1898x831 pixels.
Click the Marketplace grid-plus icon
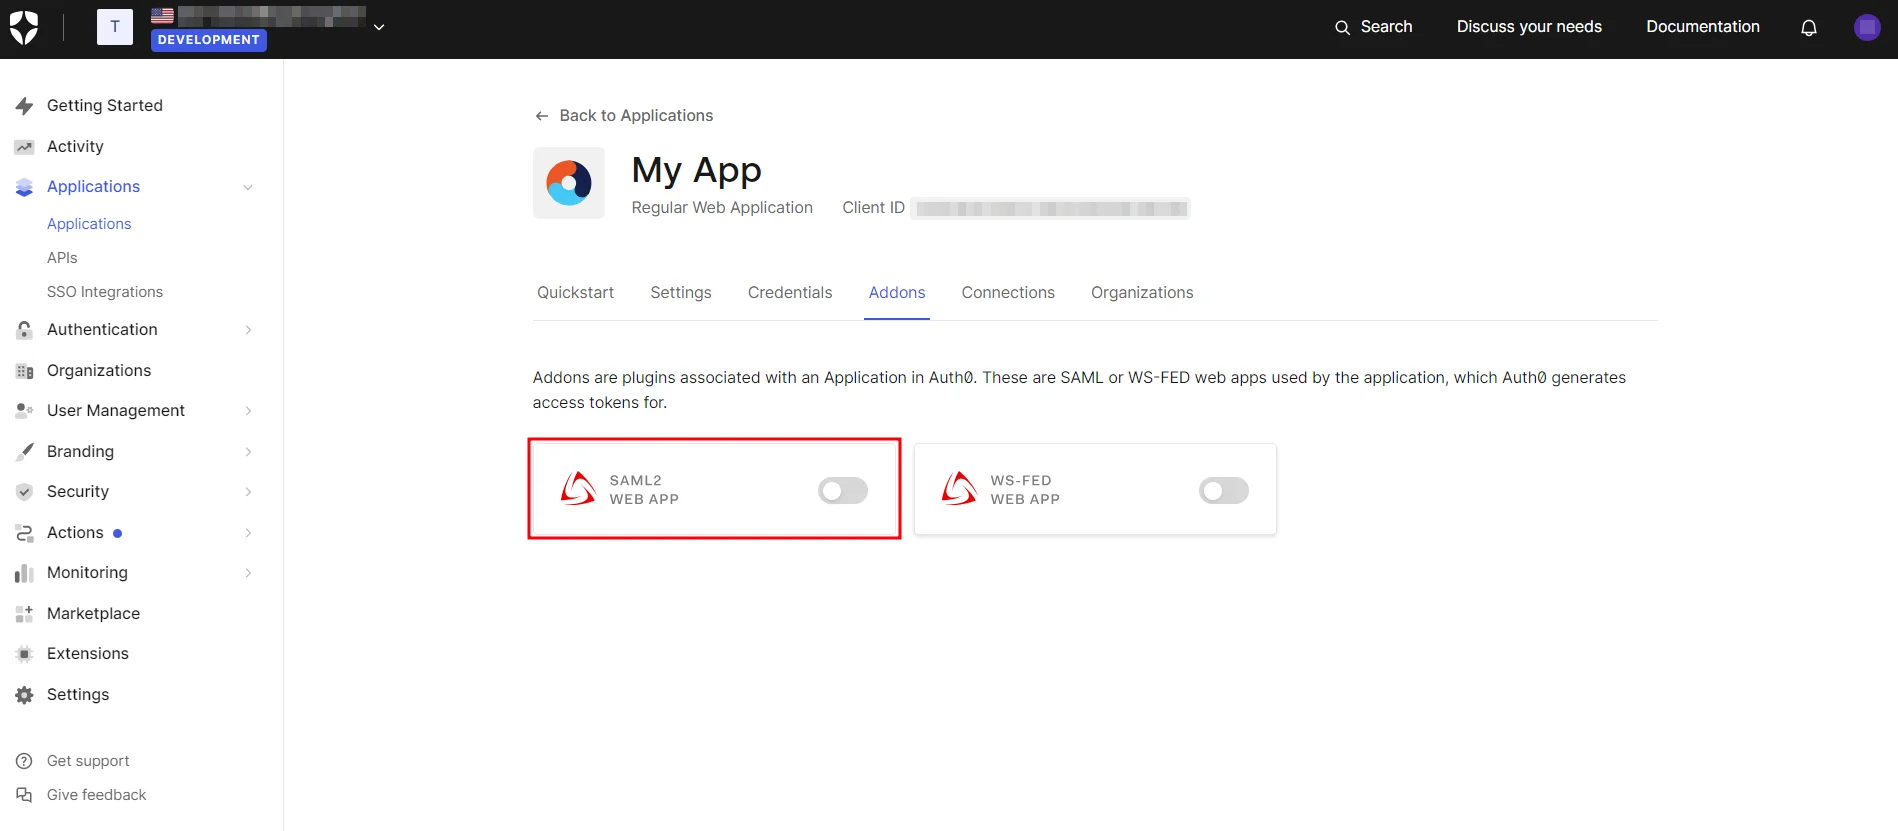25,614
